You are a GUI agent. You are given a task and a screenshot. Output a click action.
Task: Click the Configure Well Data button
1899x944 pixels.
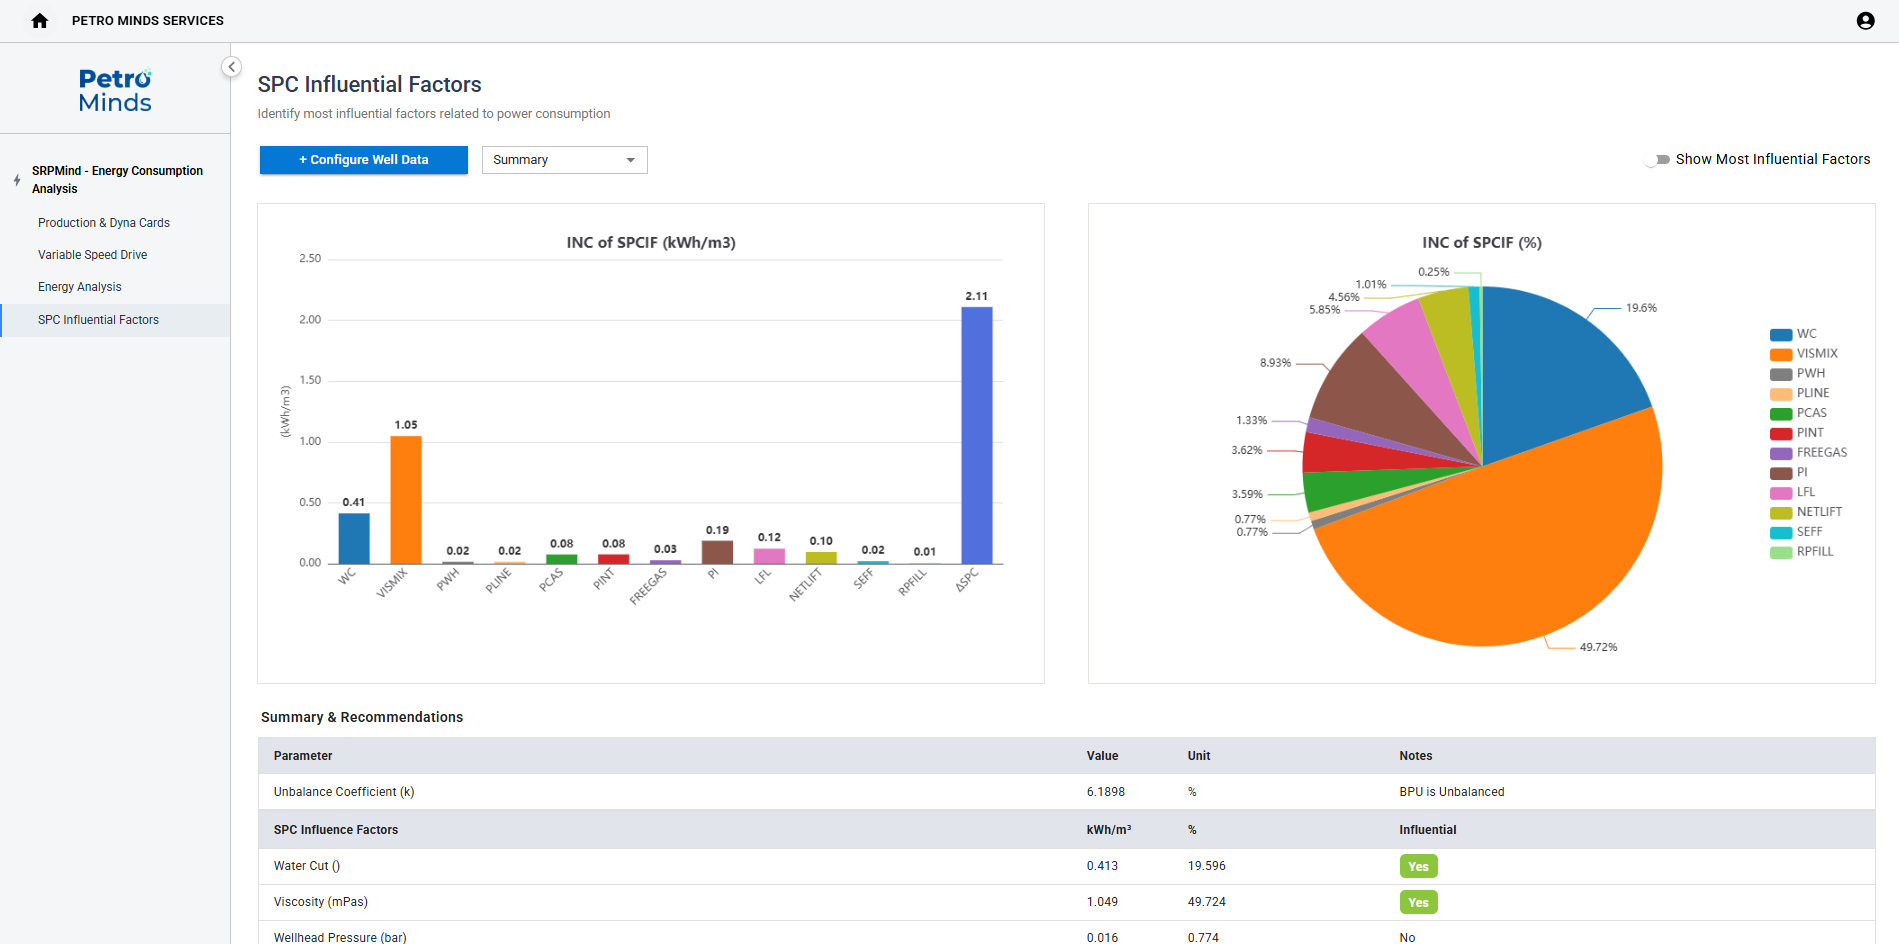pyautogui.click(x=364, y=160)
